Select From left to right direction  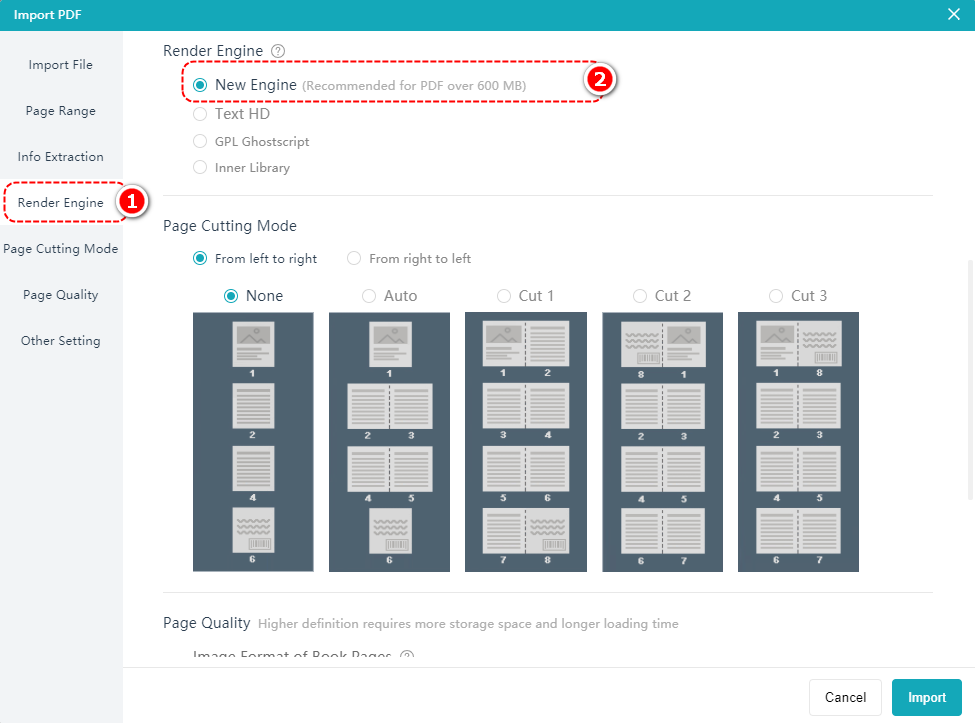point(201,259)
